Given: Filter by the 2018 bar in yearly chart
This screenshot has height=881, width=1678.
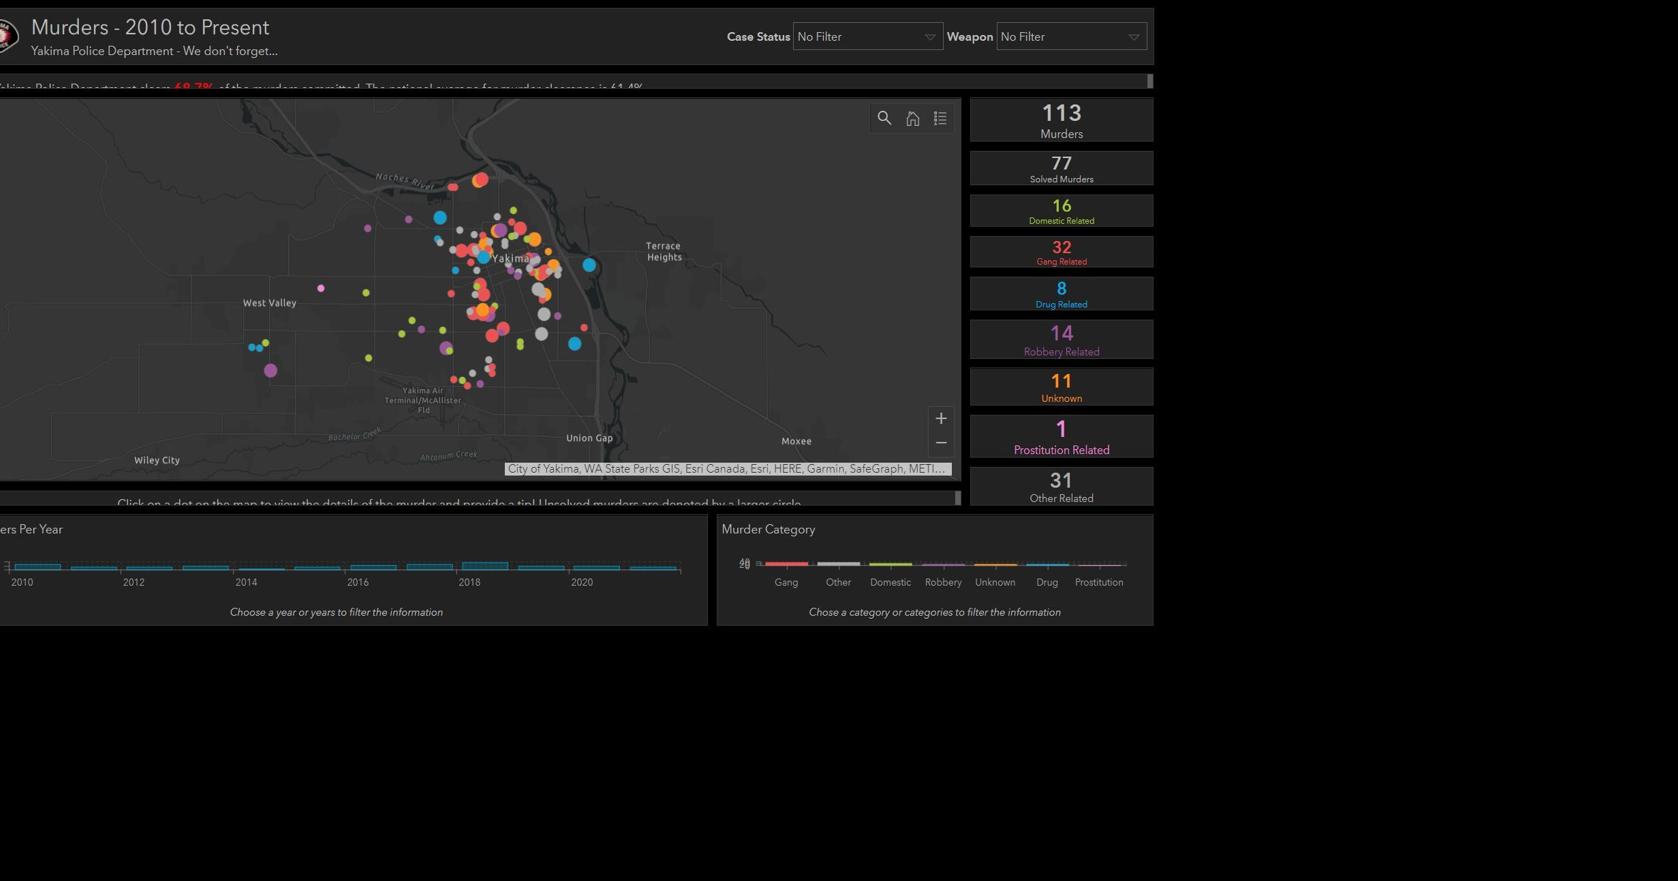Looking at the screenshot, I should (485, 566).
